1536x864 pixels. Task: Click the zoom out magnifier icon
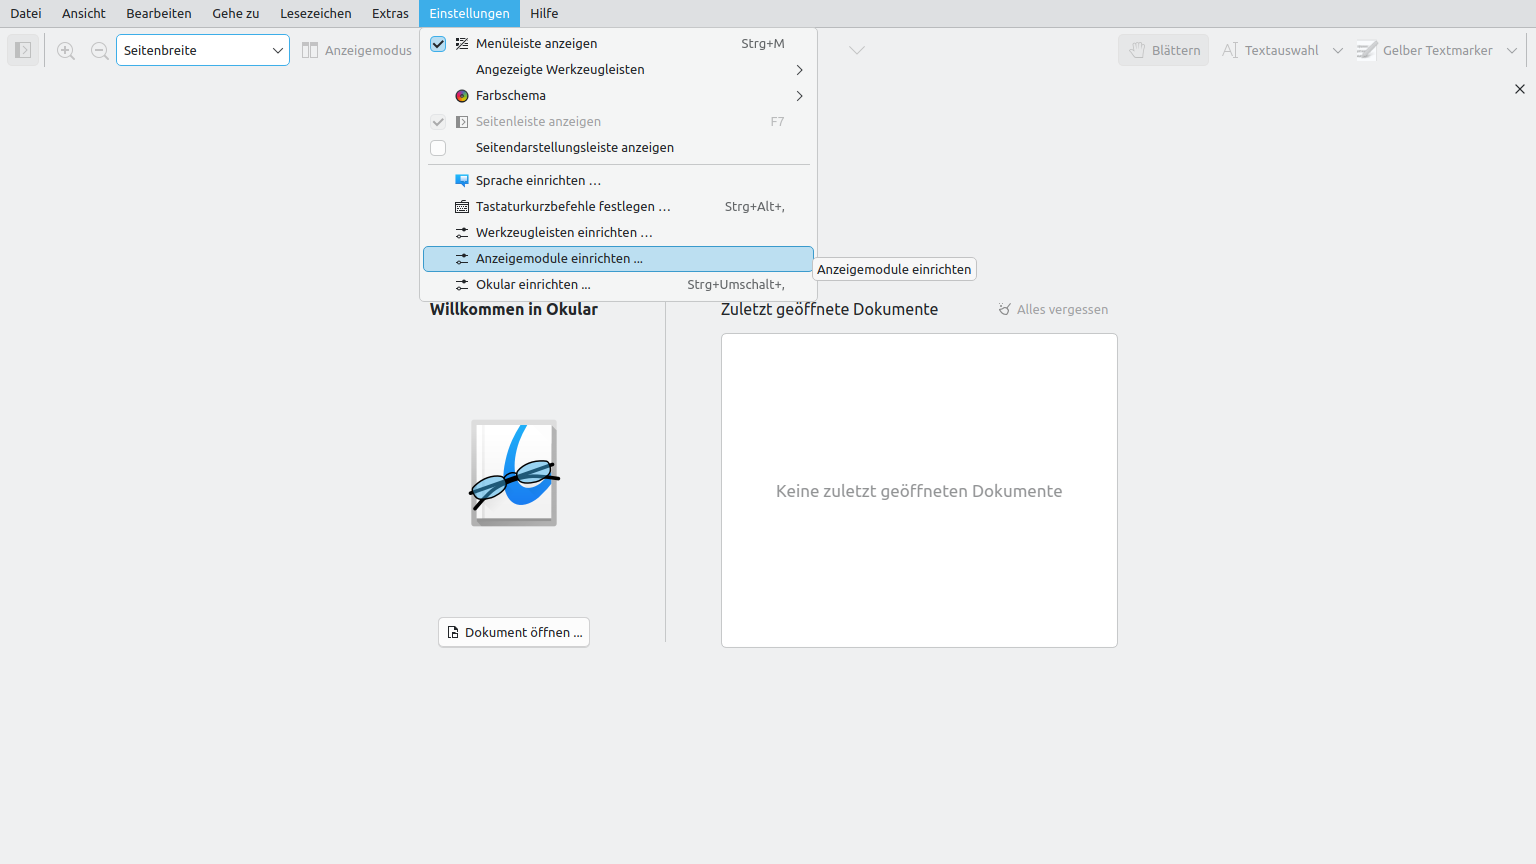point(100,50)
